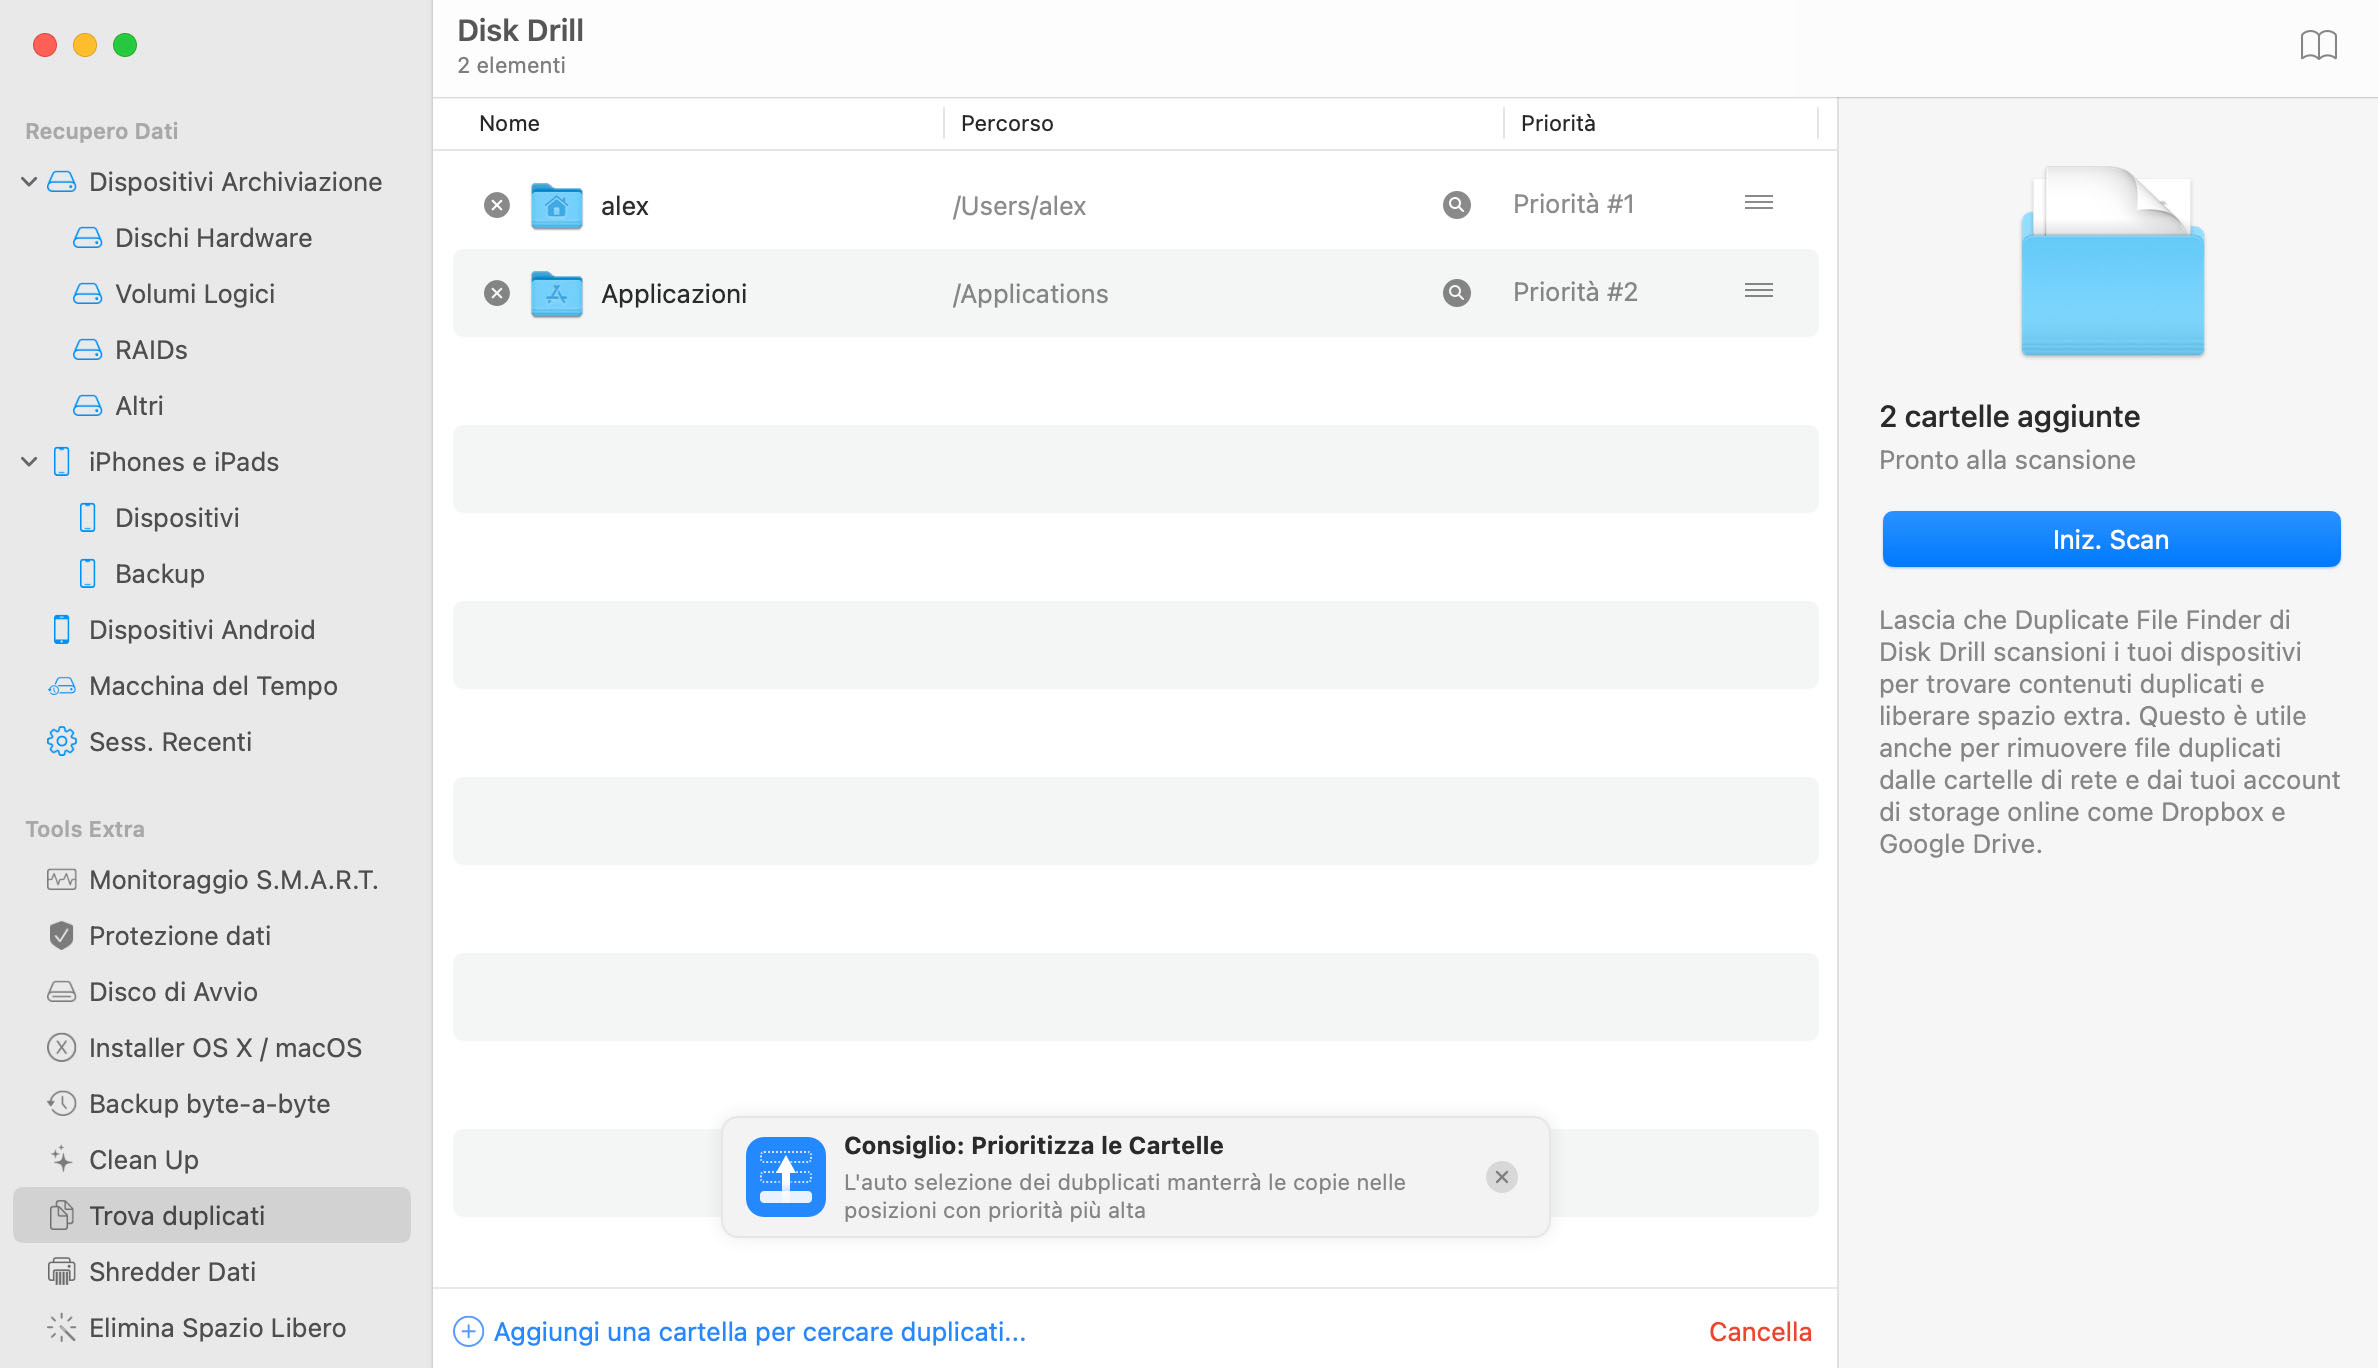Sort by the Percorso column header
This screenshot has height=1368, width=2378.
tap(1007, 123)
